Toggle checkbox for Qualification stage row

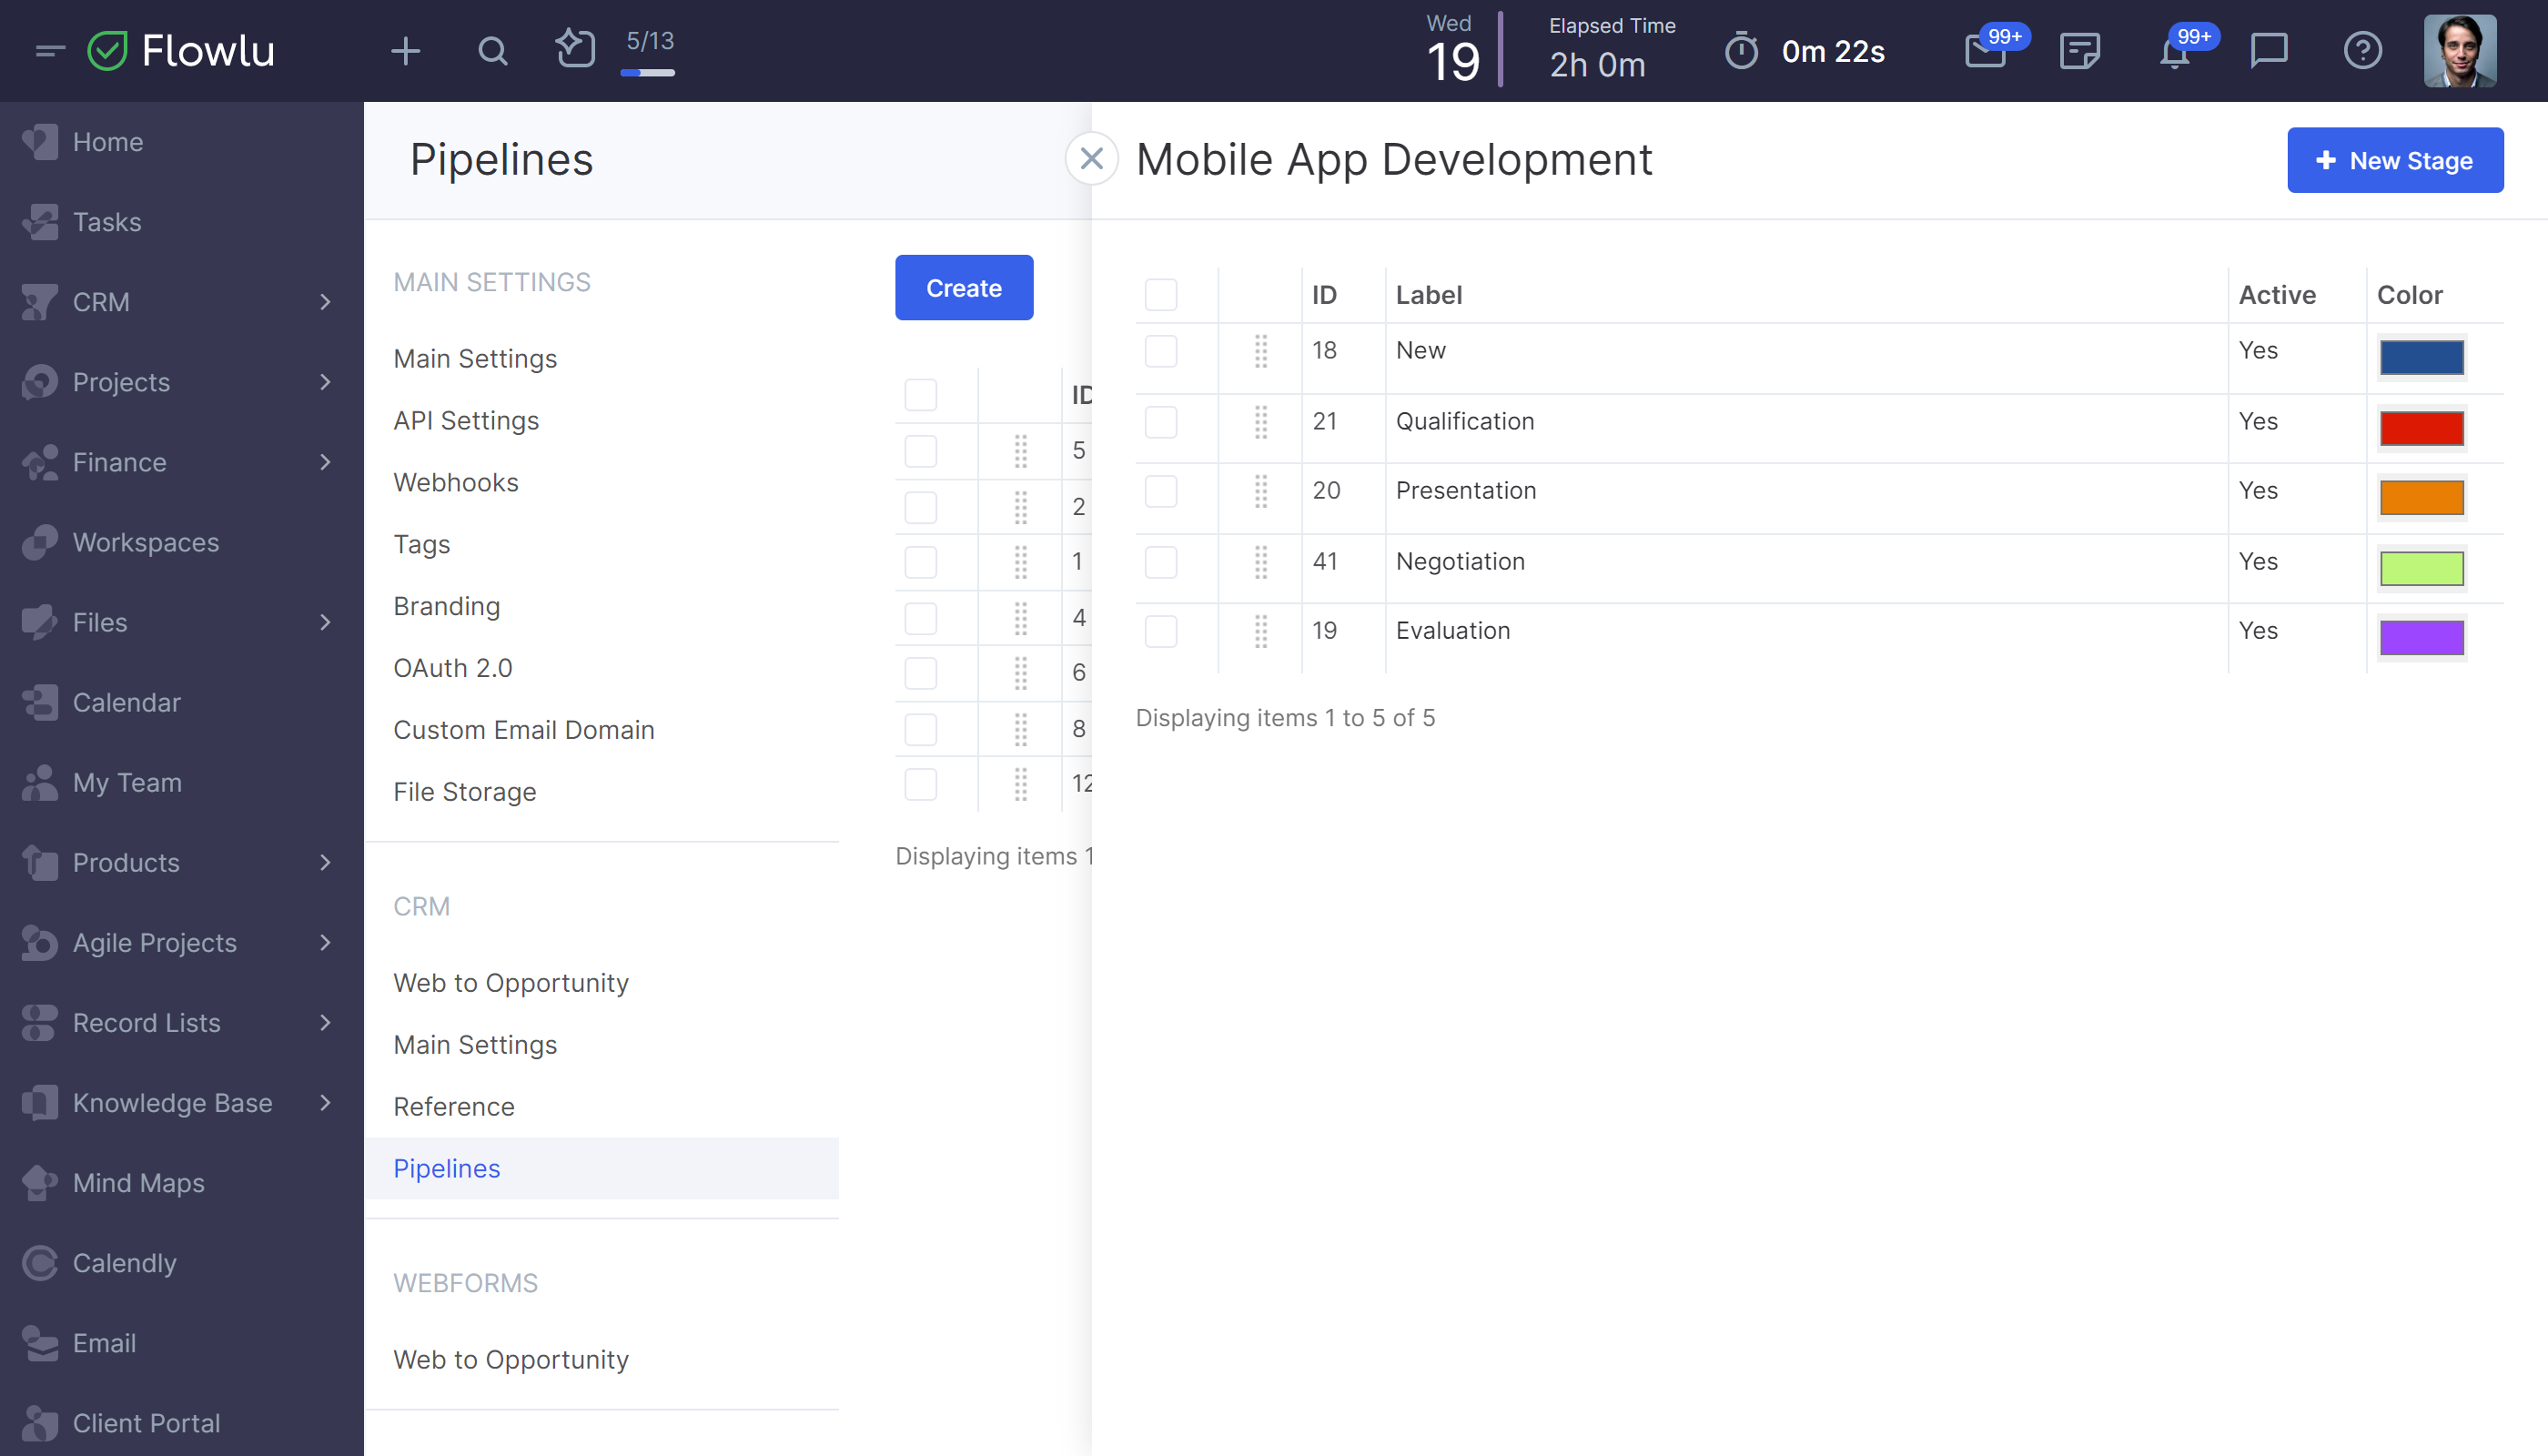click(x=1160, y=420)
